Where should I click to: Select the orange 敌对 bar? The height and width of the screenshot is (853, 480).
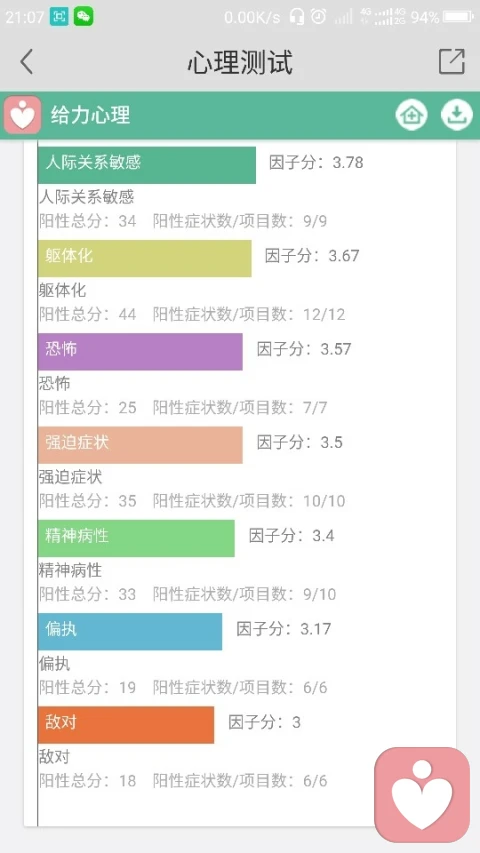point(126,725)
